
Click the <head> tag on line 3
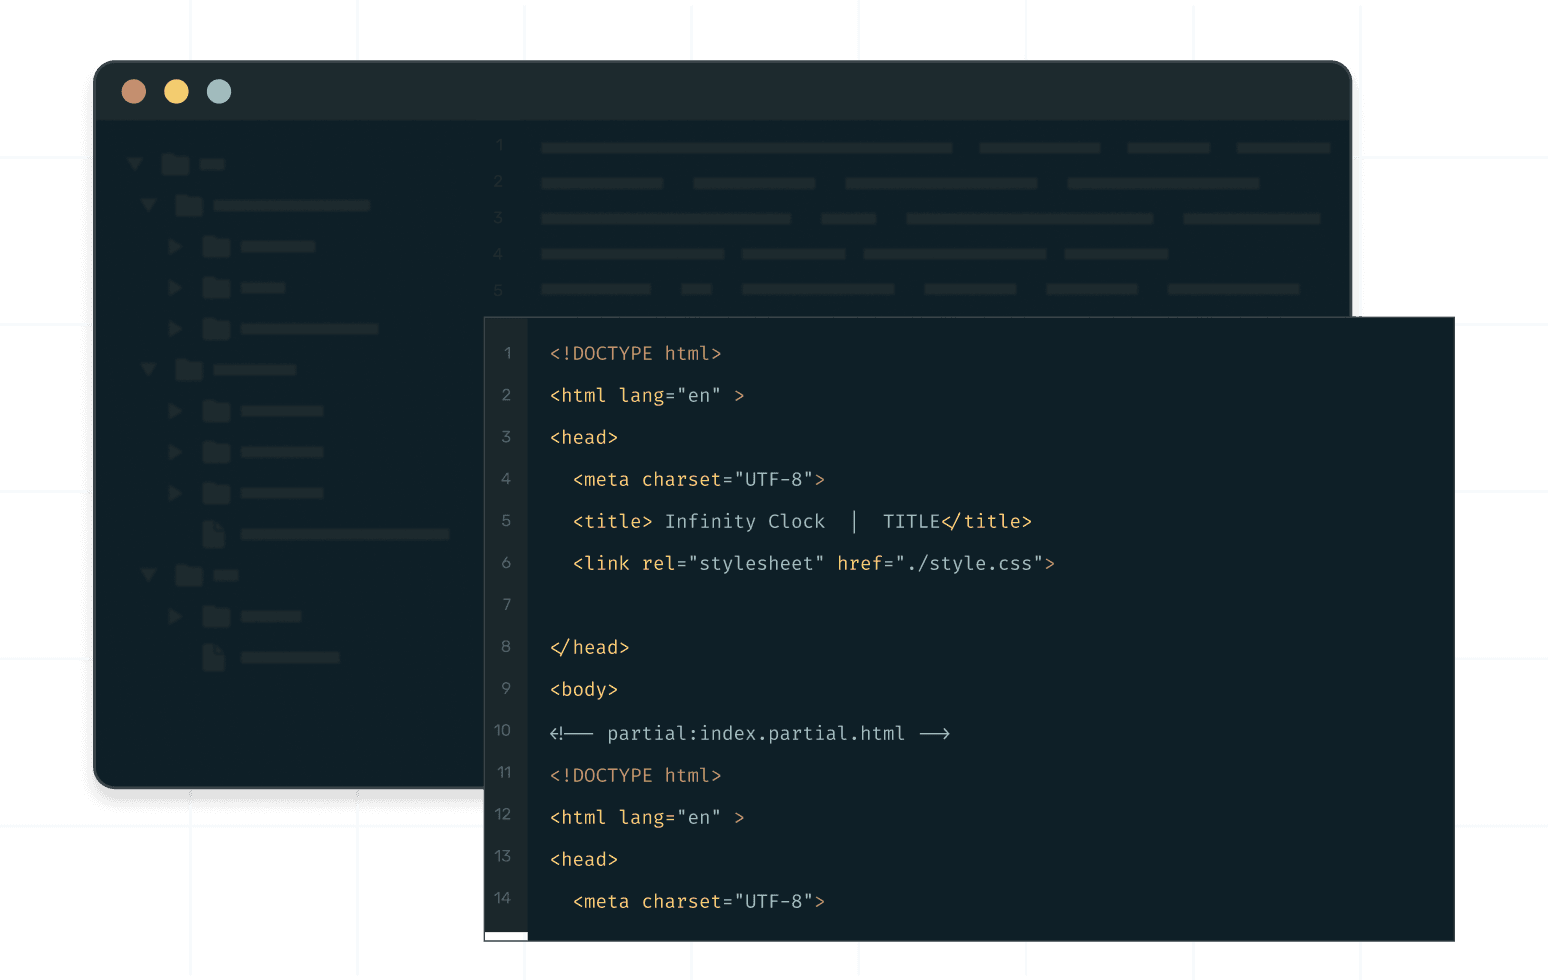(584, 438)
